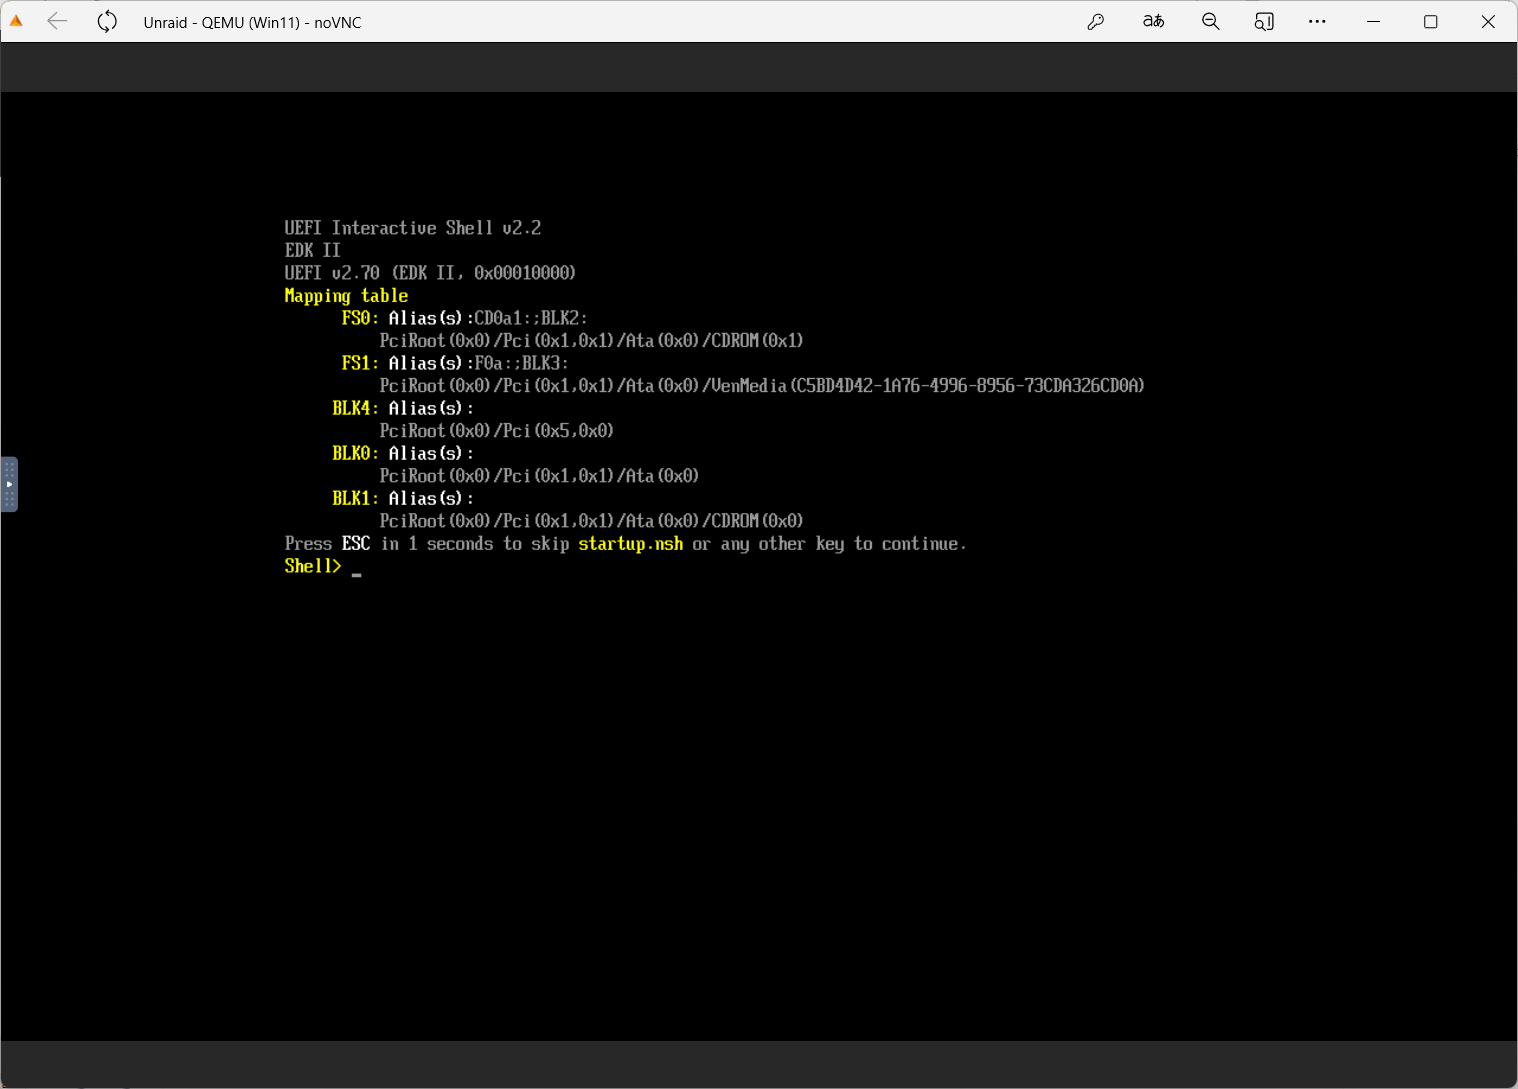Click the 'EDK II' line

[x=312, y=250]
